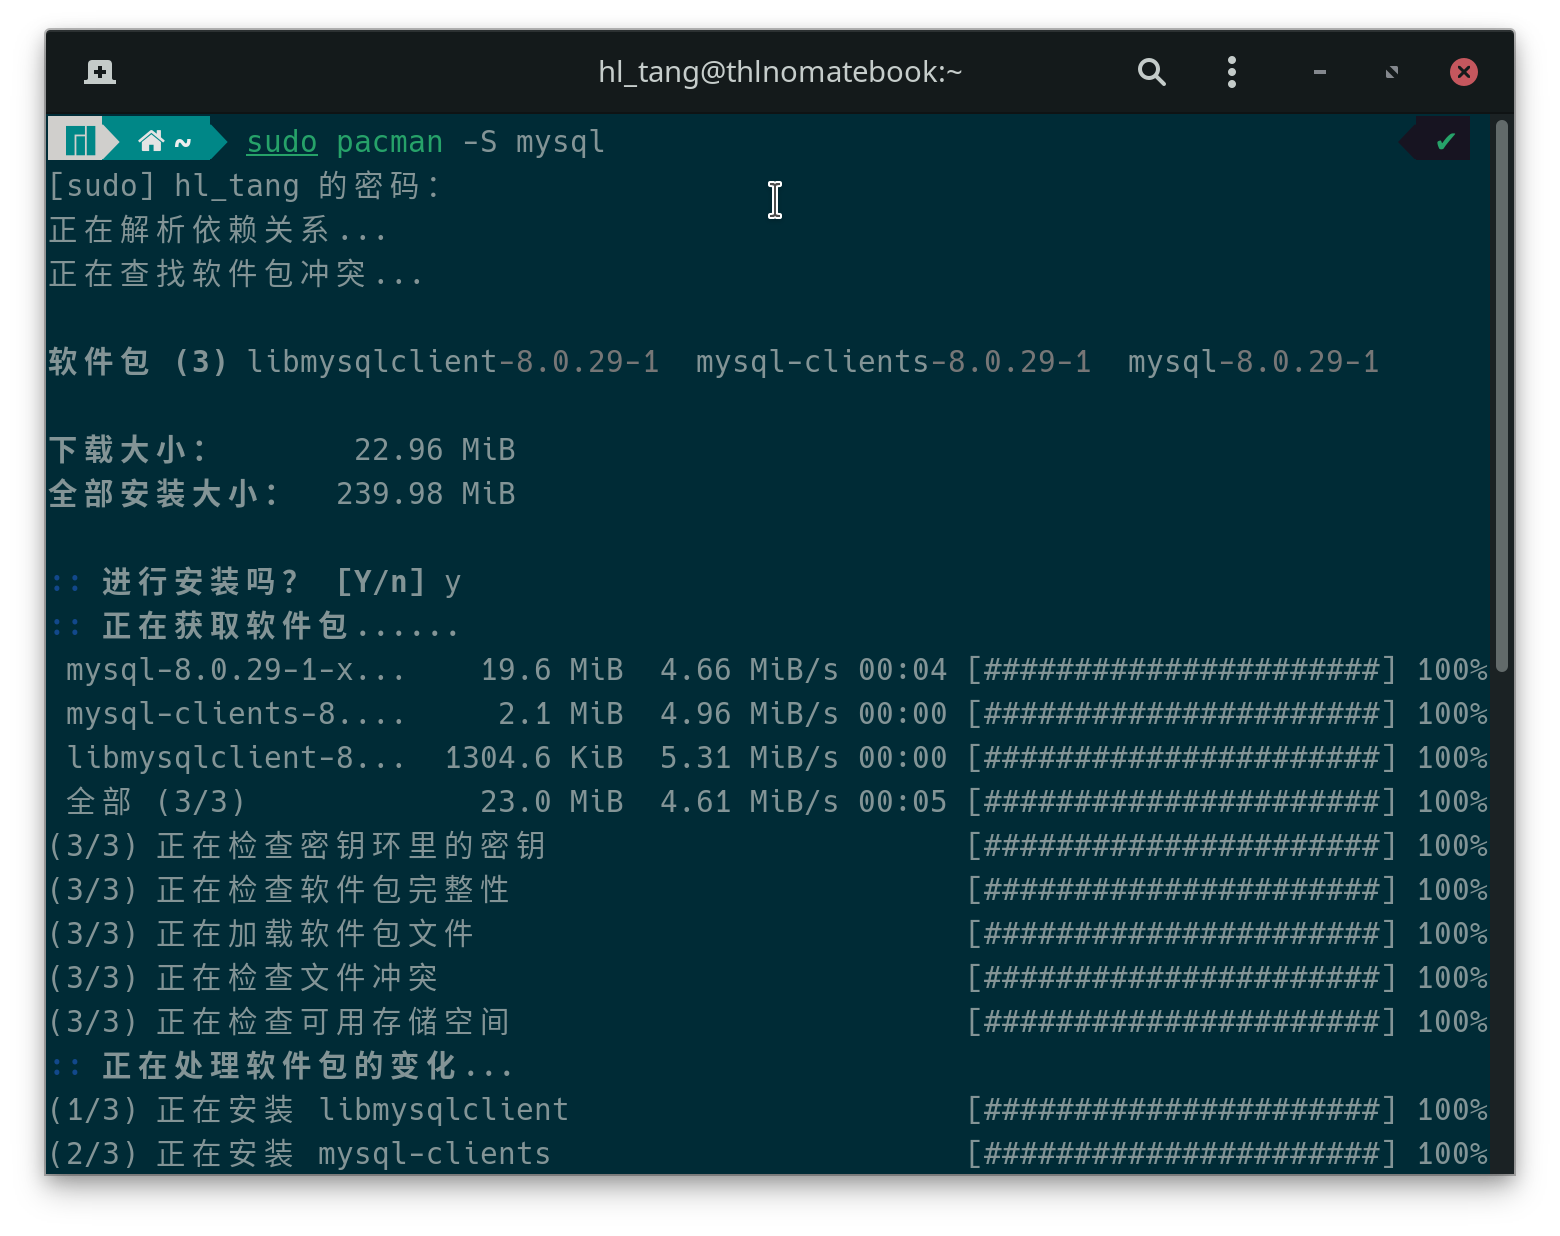Click progress bar for installing libmysqlclient
The height and width of the screenshot is (1236, 1560).
tap(1181, 1110)
